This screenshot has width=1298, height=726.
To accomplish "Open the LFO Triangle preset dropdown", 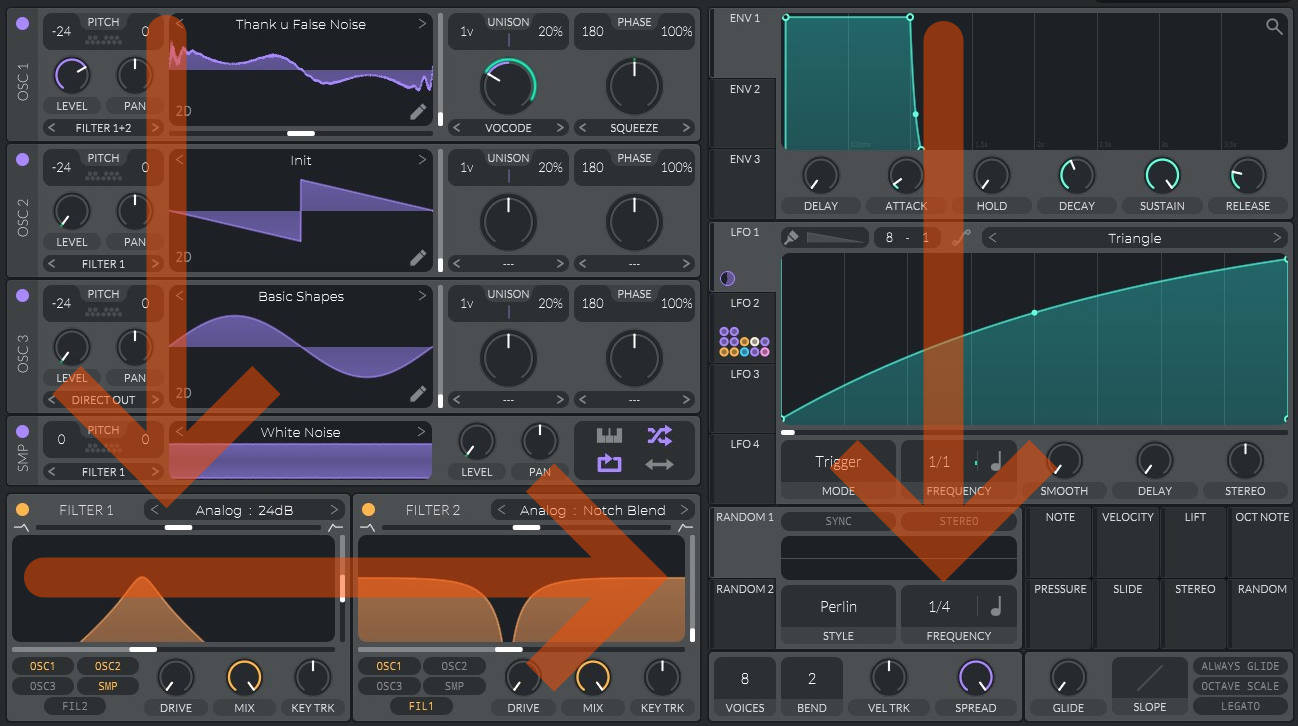I will [1134, 238].
